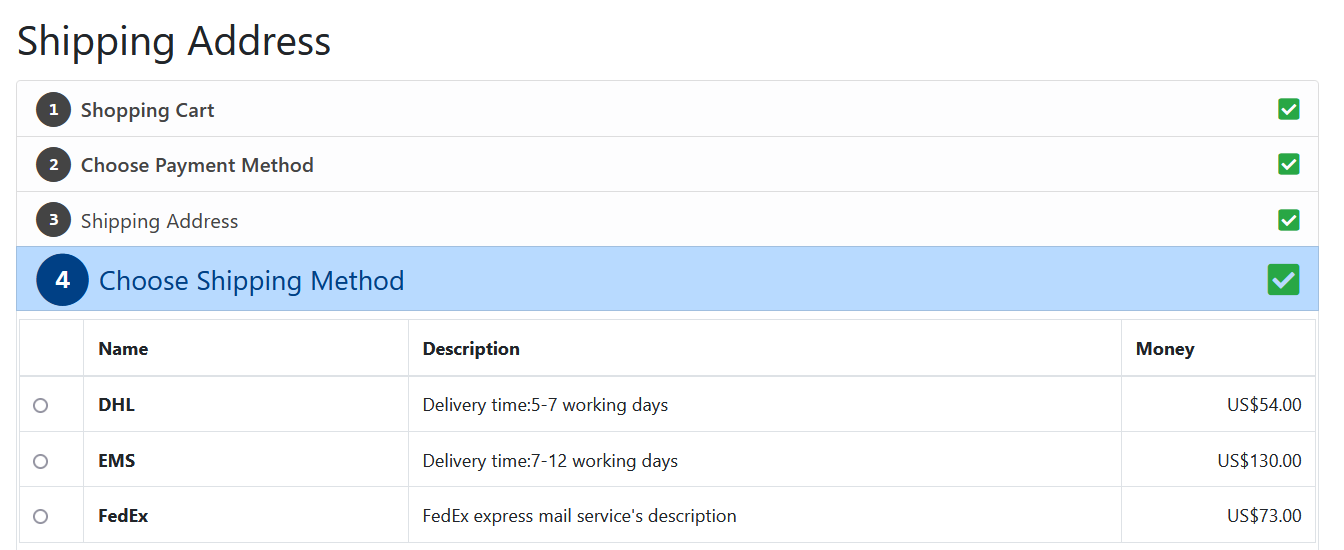1344x550 pixels.
Task: Click the step 1 number badge
Action: click(x=54, y=110)
